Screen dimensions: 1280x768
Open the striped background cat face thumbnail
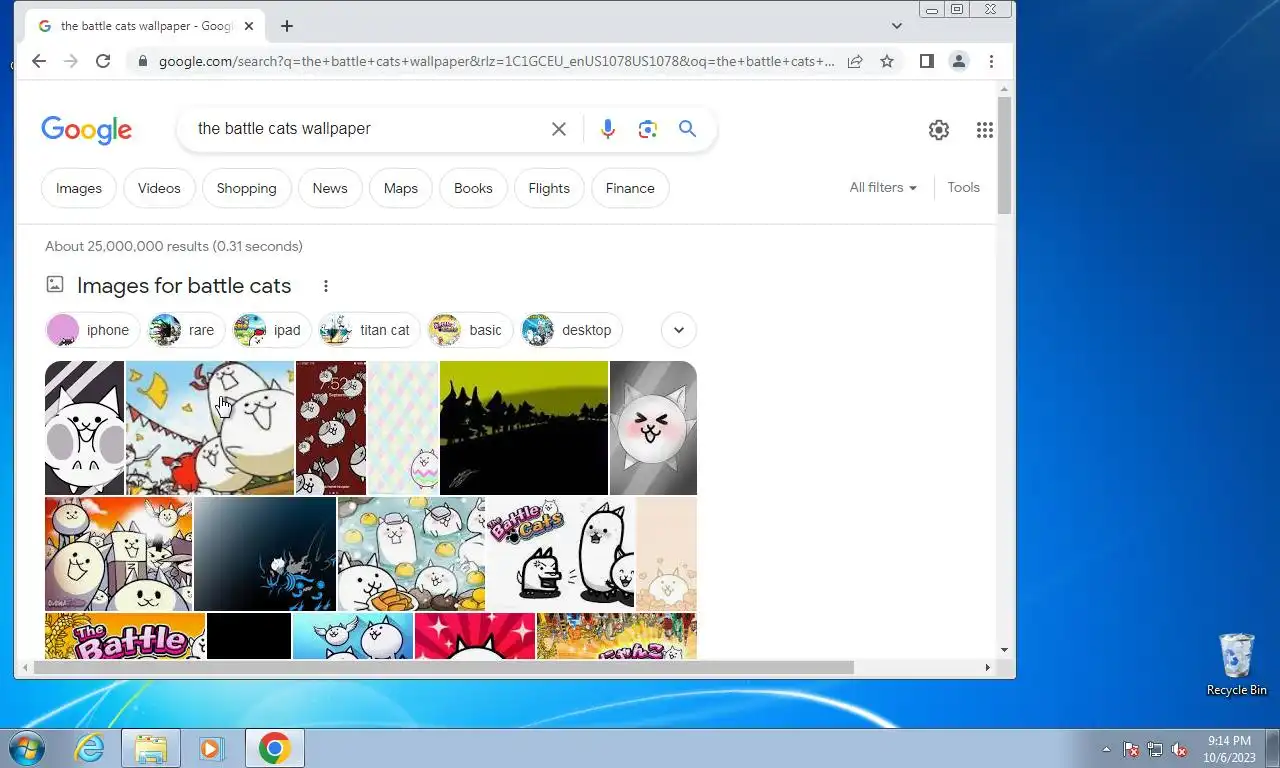84,428
